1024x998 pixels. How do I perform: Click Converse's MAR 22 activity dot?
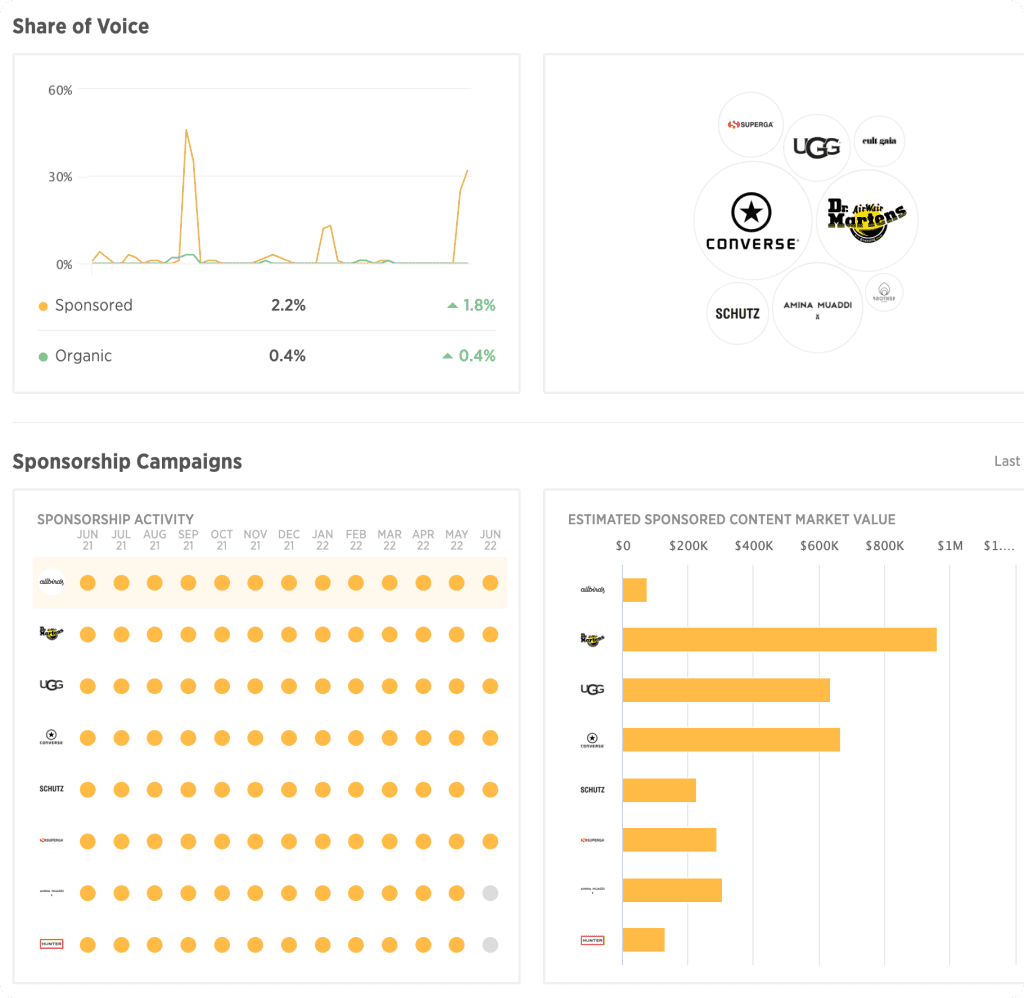coord(389,738)
